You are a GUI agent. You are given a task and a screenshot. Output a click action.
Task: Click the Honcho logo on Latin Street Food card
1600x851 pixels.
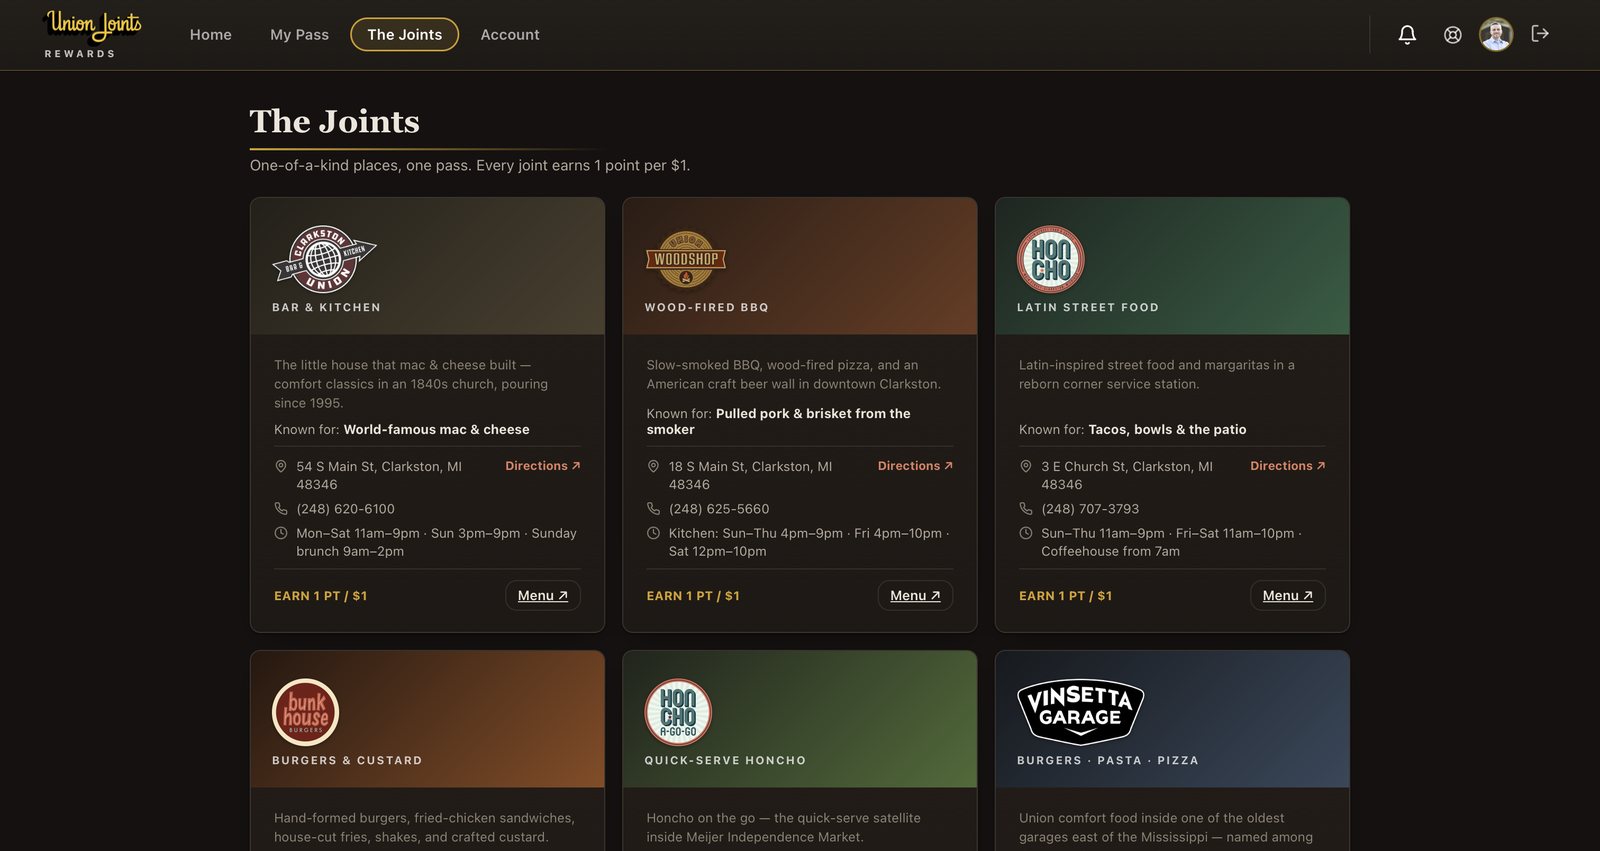point(1051,259)
